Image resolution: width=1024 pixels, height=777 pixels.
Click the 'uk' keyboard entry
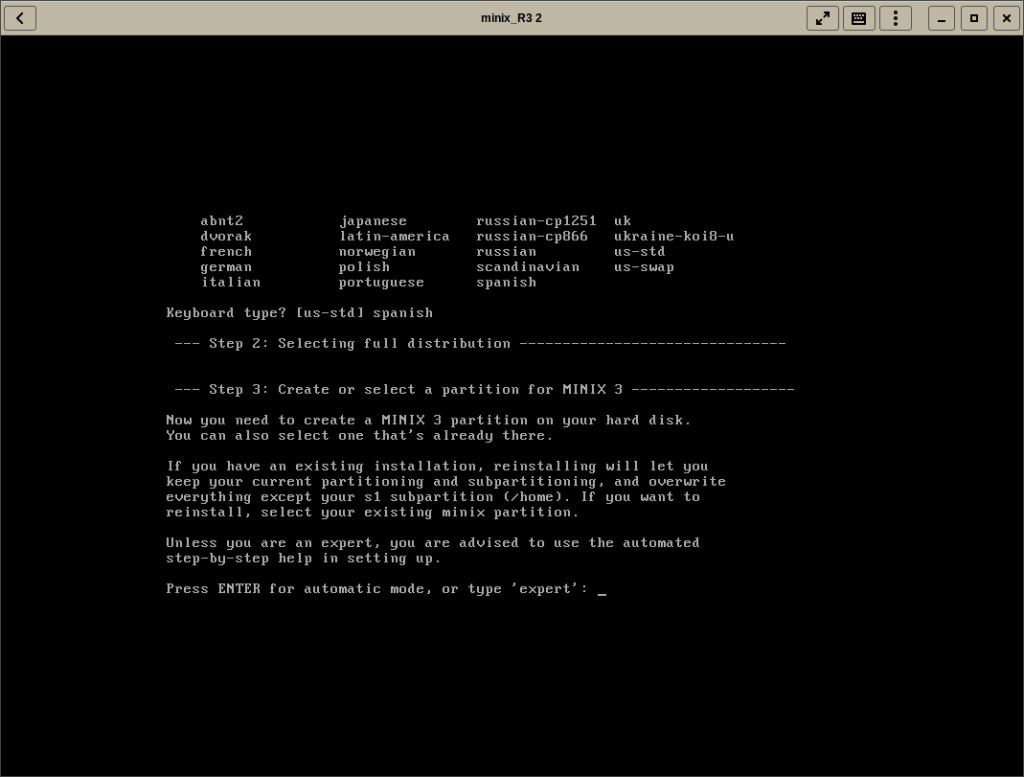tap(622, 221)
